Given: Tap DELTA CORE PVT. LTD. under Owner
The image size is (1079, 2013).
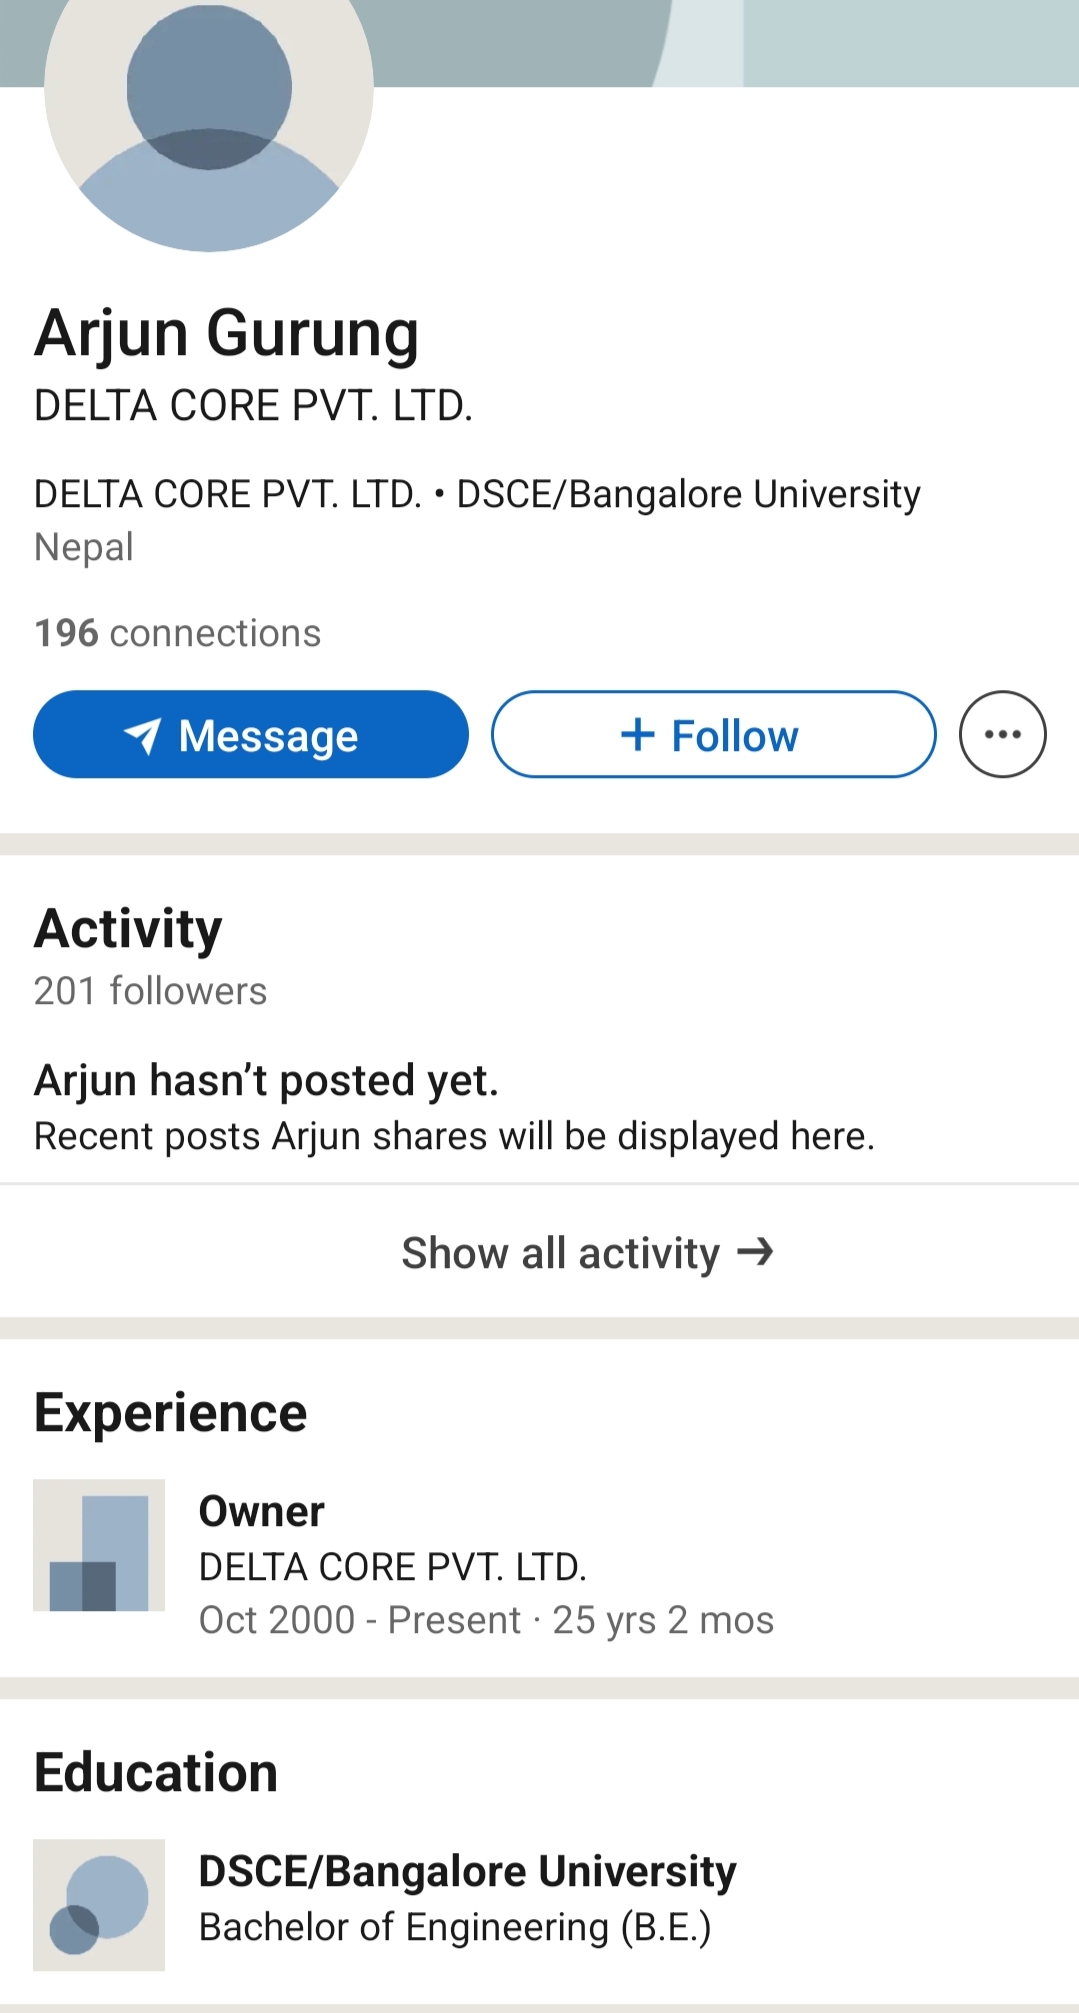Looking at the screenshot, I should (x=393, y=1567).
